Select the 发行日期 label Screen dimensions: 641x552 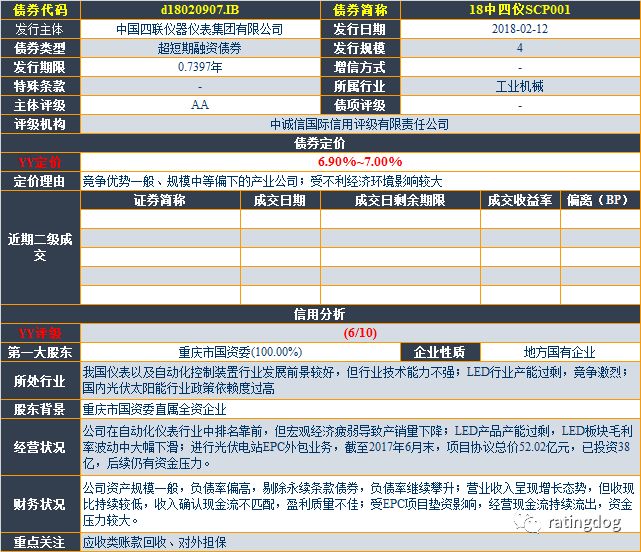pos(360,29)
